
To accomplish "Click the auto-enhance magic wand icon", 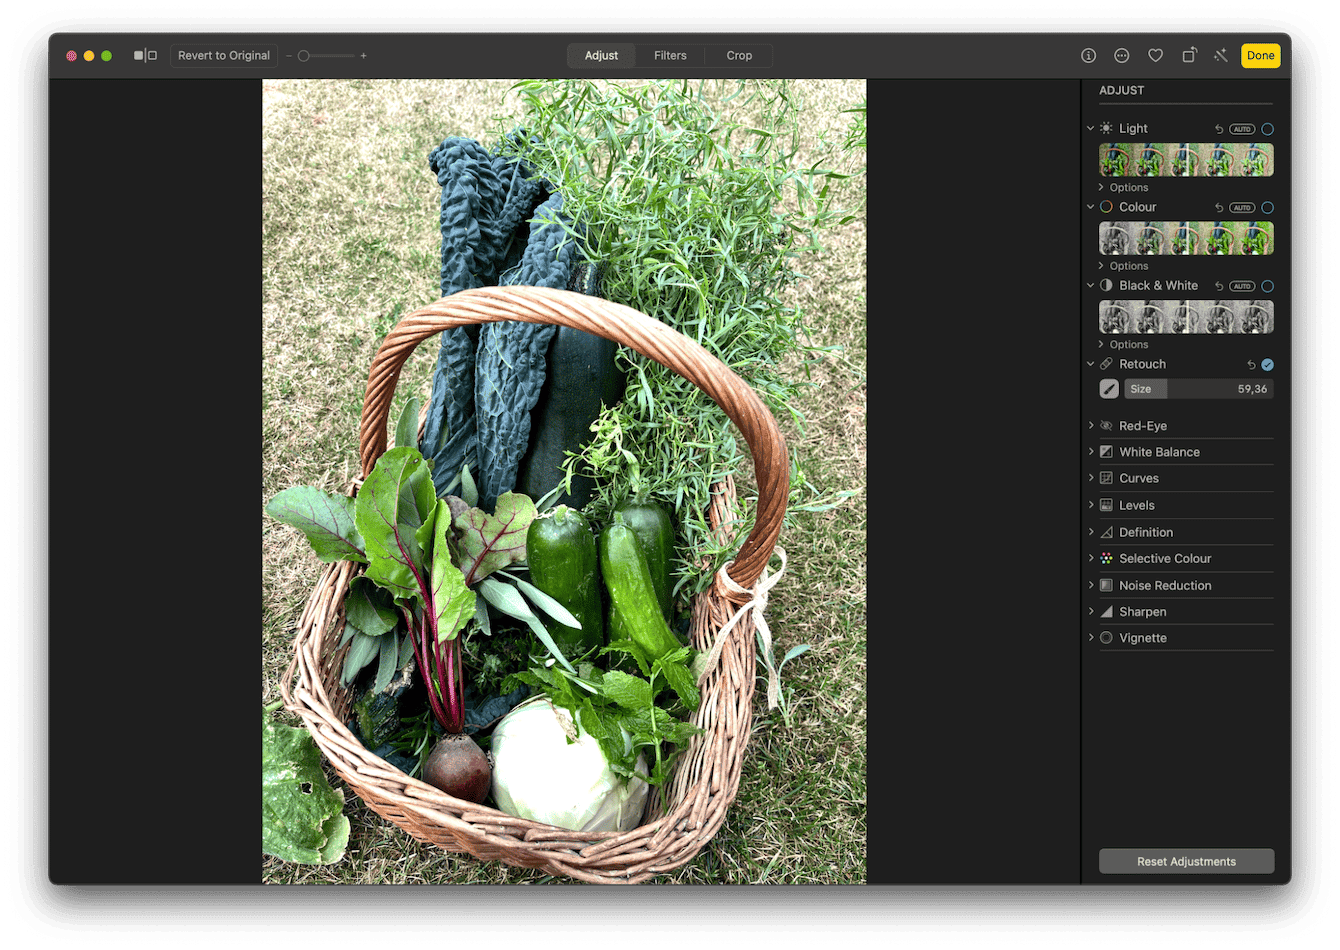I will [x=1221, y=55].
